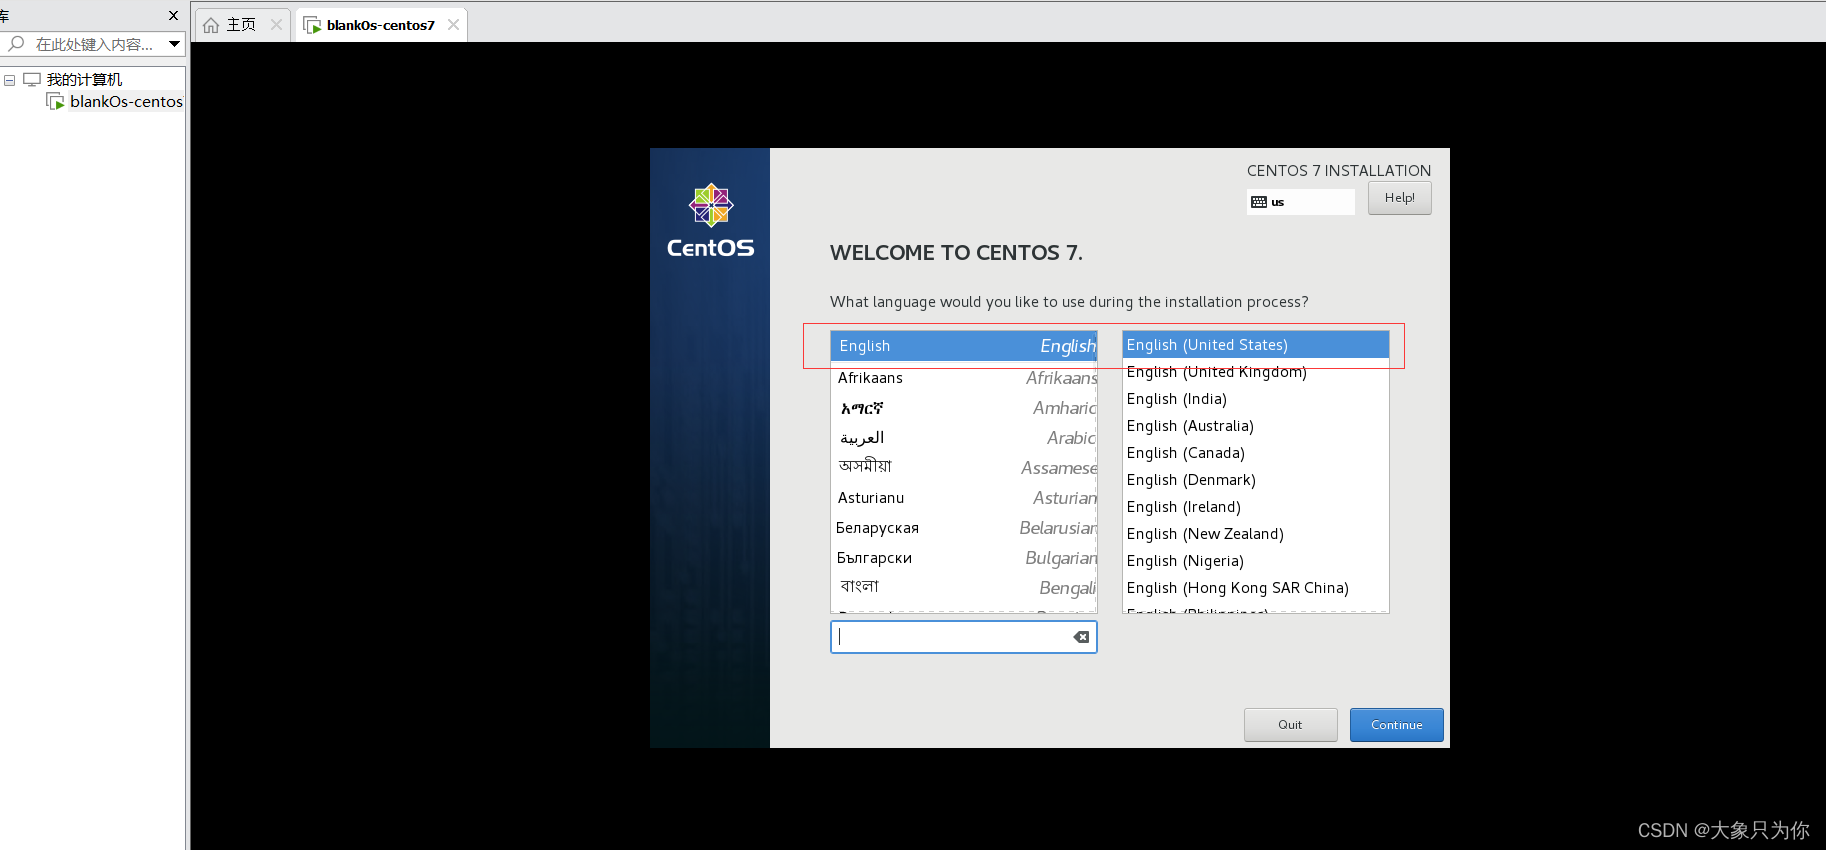Click the us keyboard layout indicator
1826x850 pixels.
tap(1300, 202)
